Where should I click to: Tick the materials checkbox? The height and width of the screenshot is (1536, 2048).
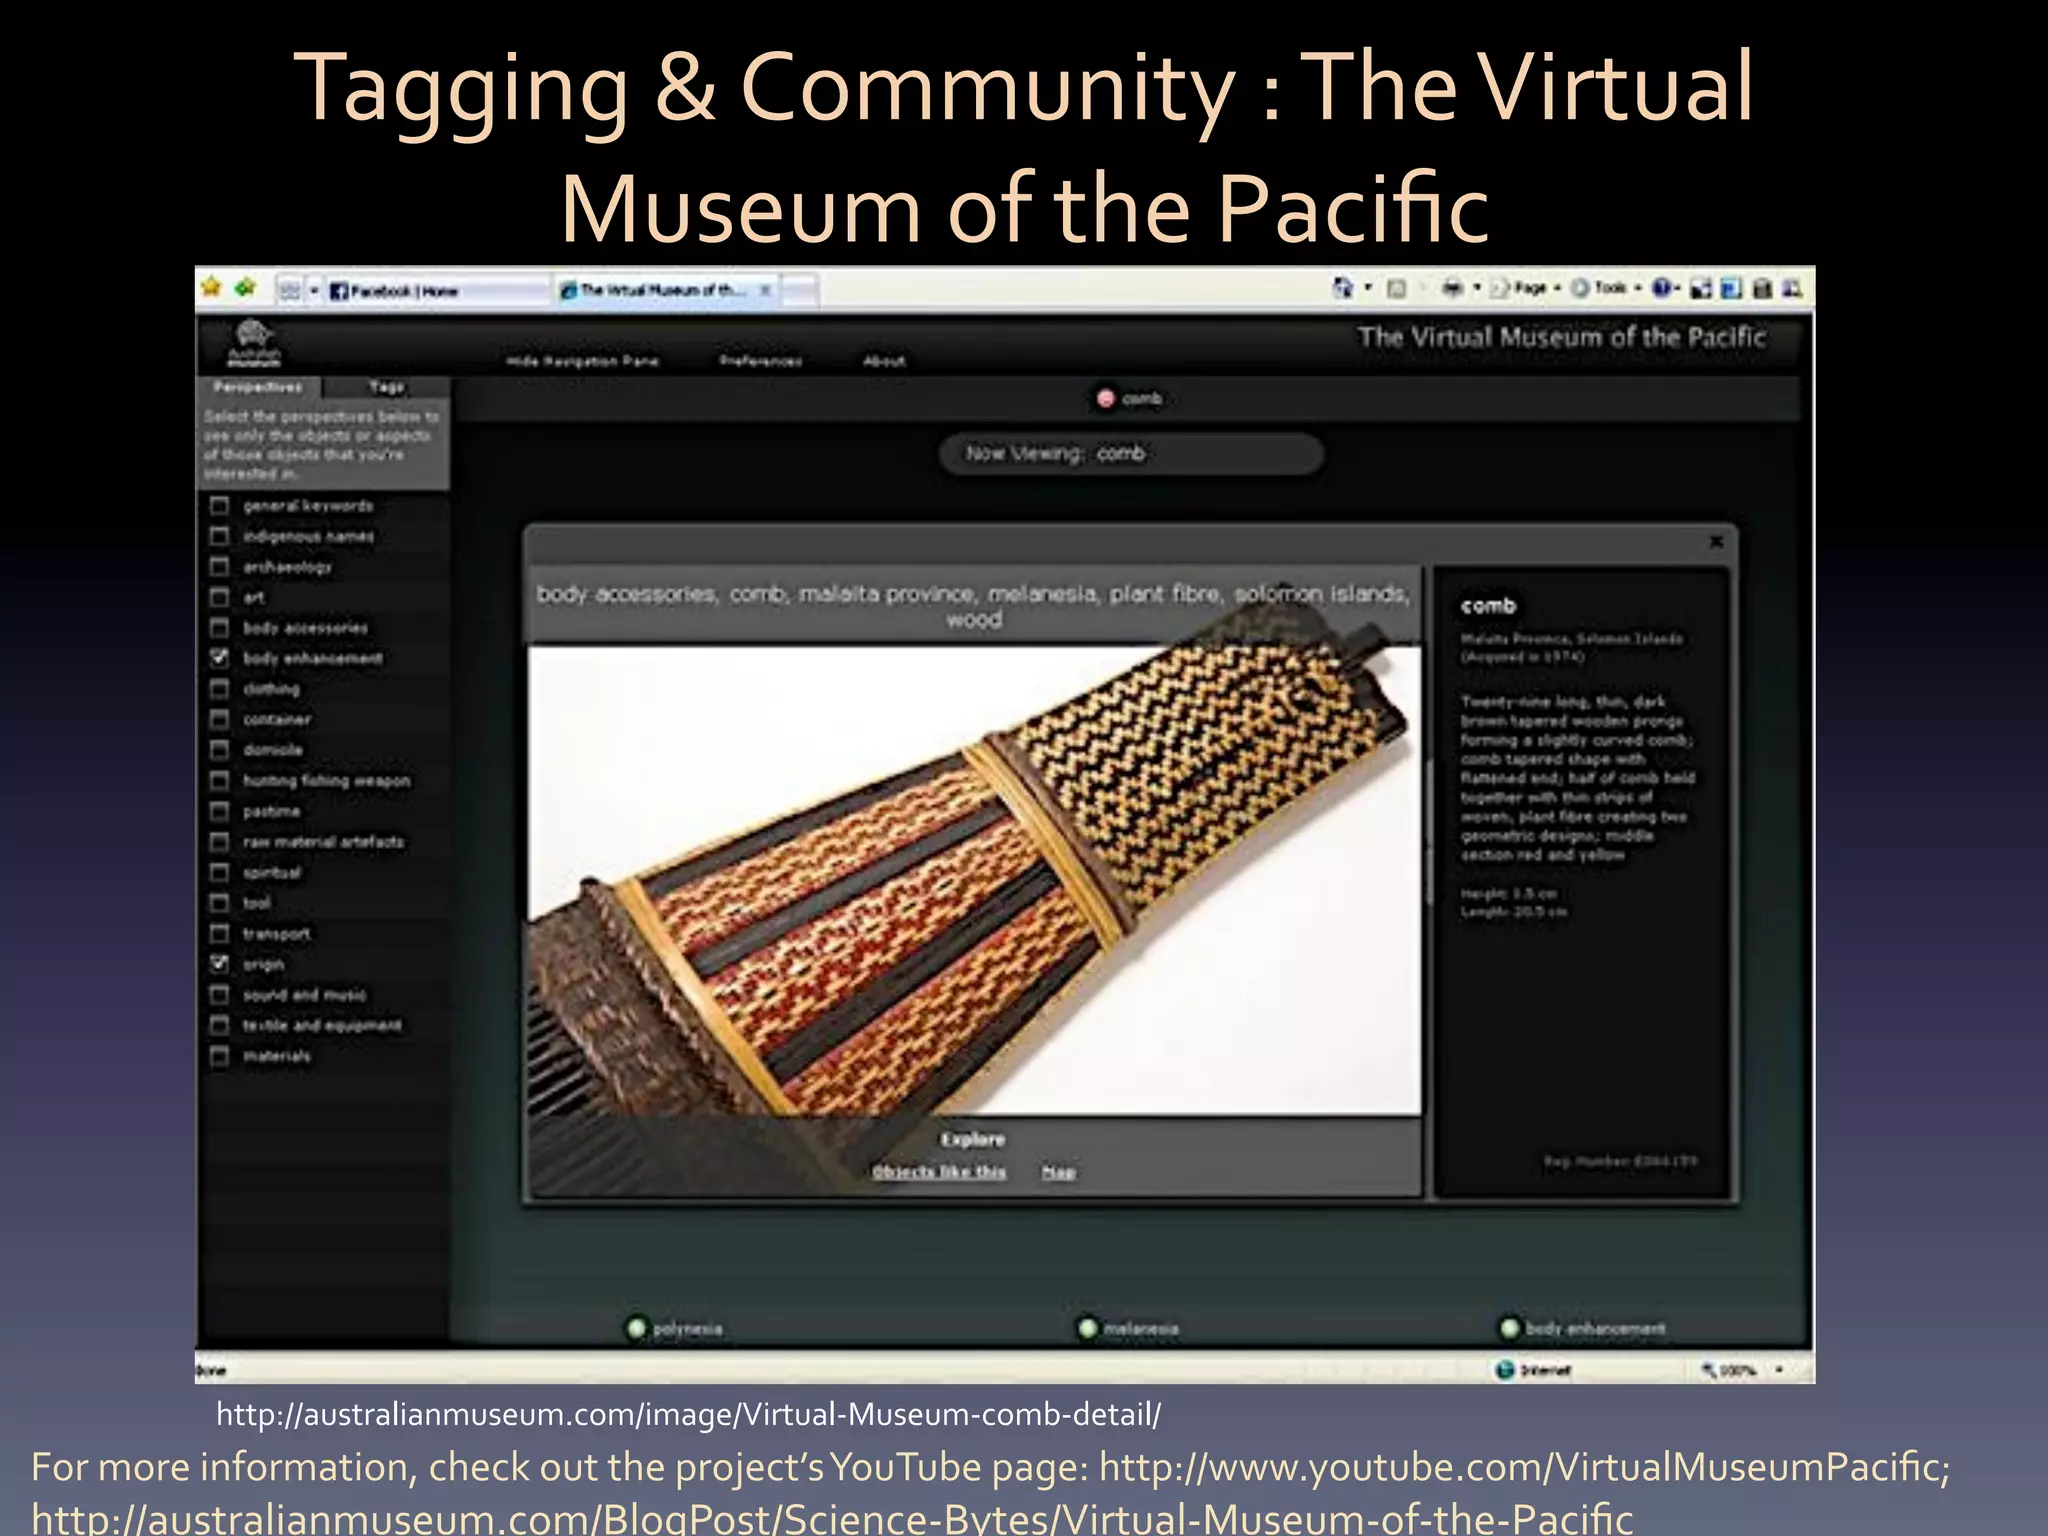[x=219, y=1055]
